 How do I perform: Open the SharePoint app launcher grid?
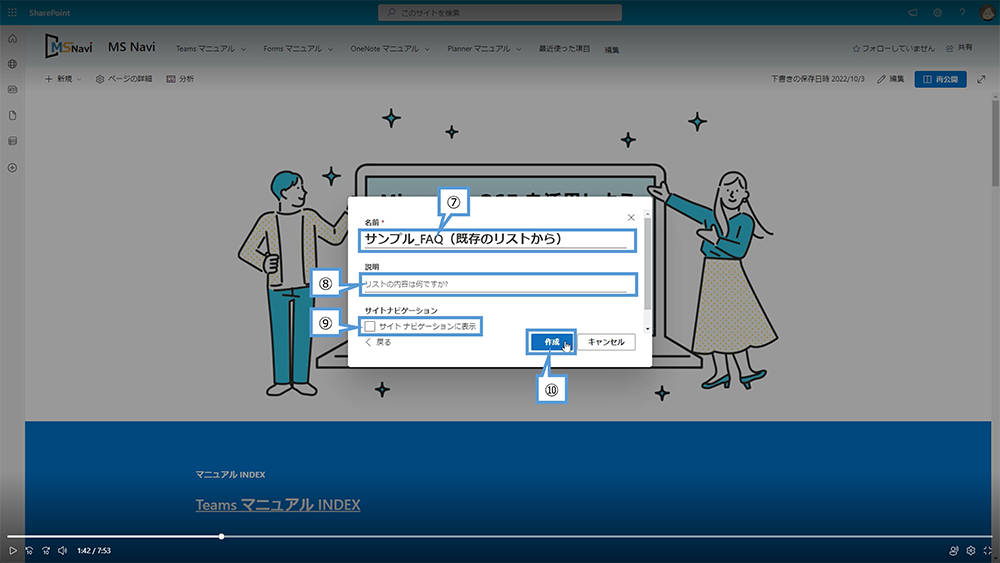(12, 13)
